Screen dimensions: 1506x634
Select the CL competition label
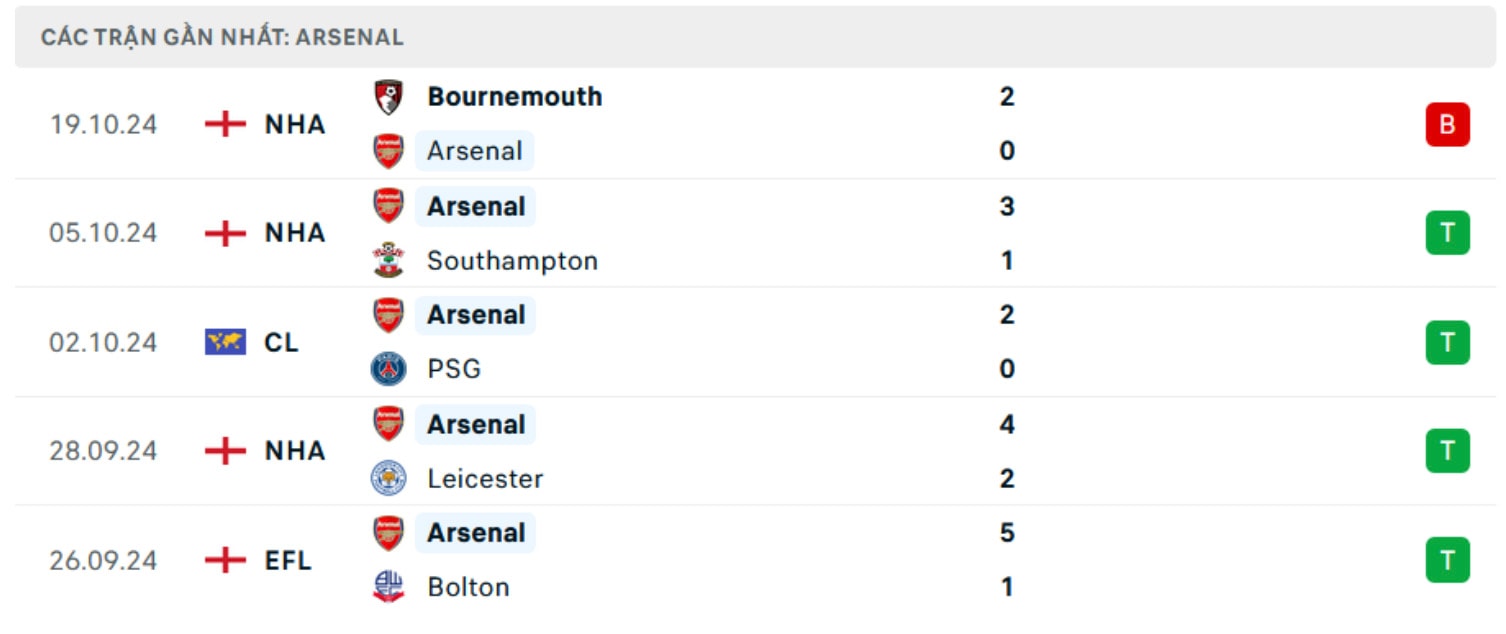coord(282,342)
